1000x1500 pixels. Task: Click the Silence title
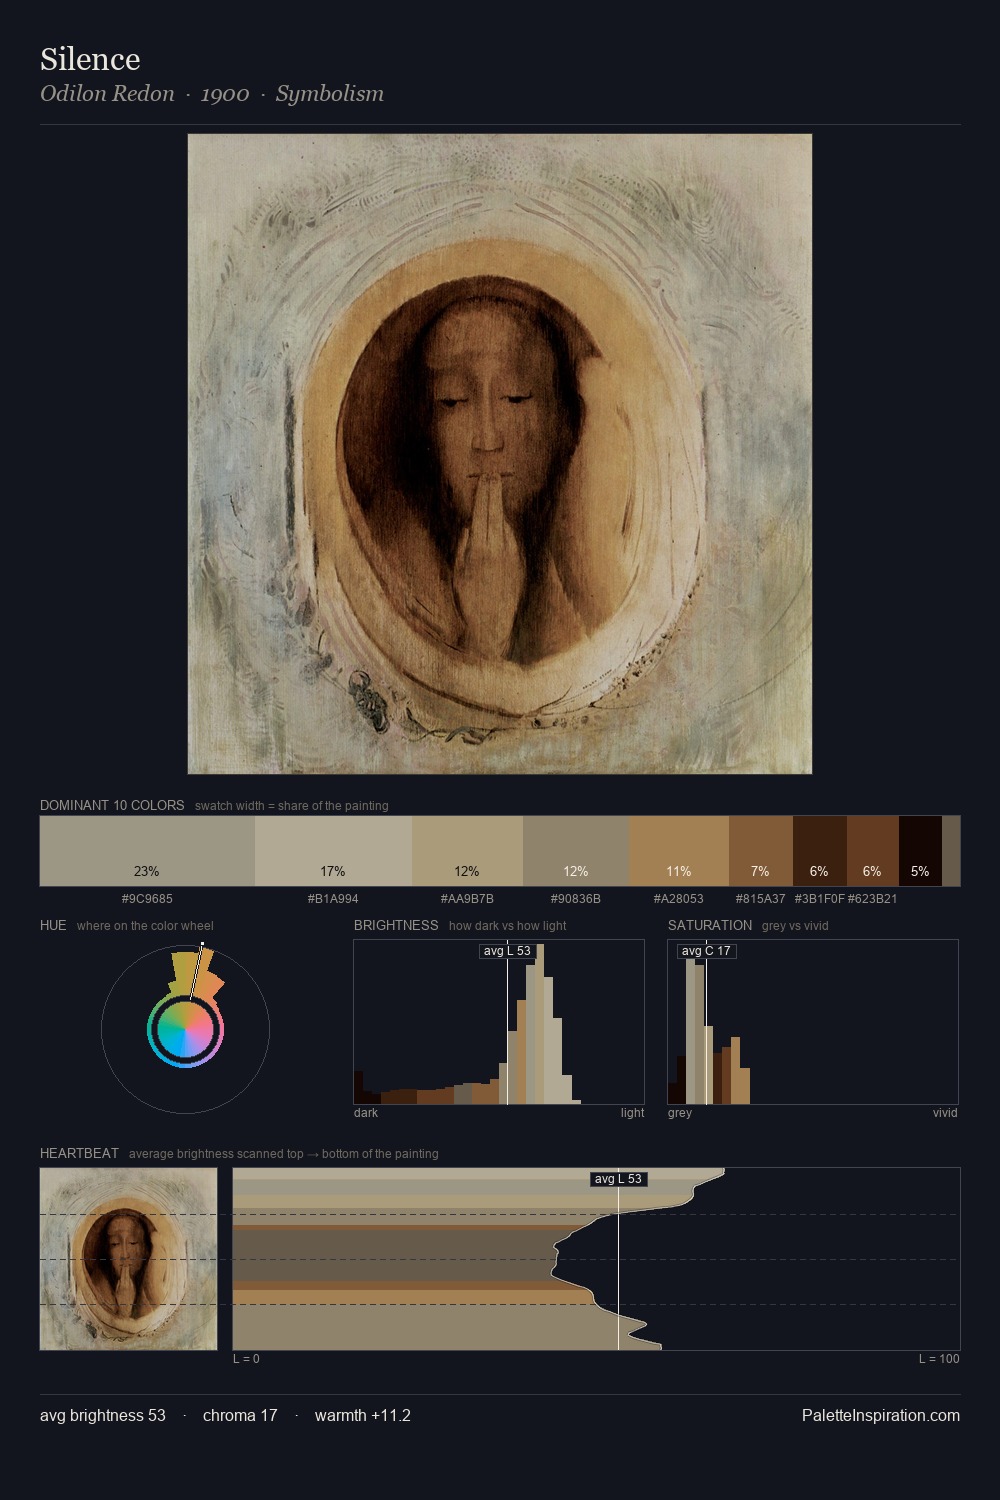(90, 59)
